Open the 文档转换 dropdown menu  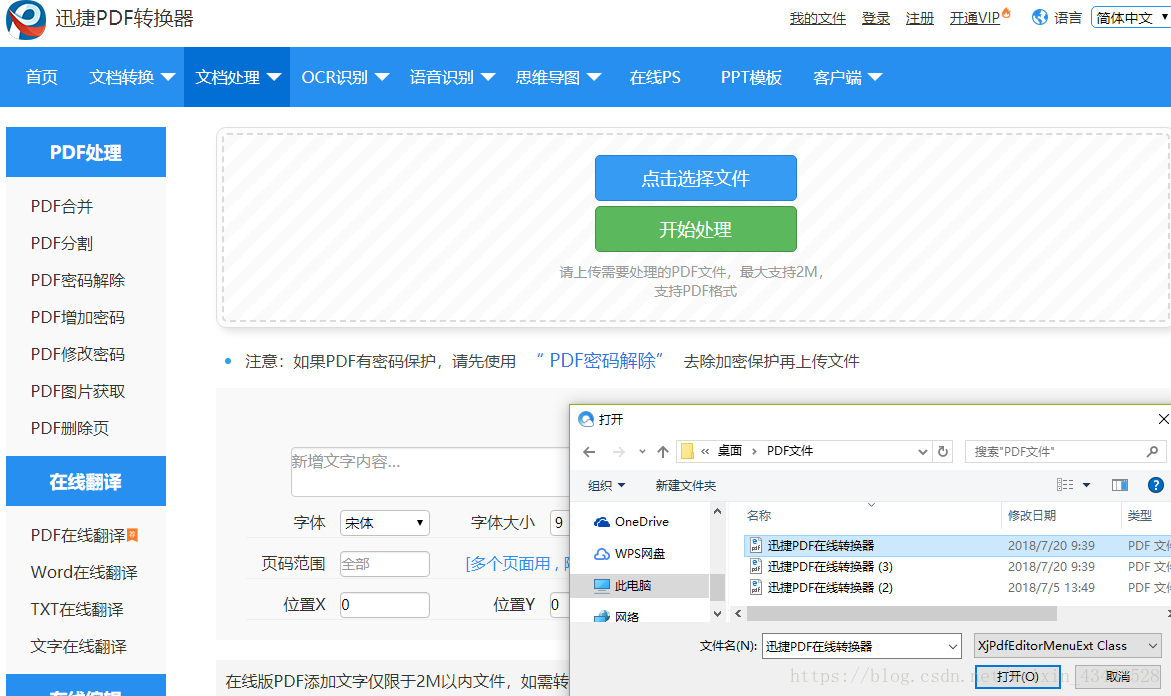point(131,77)
